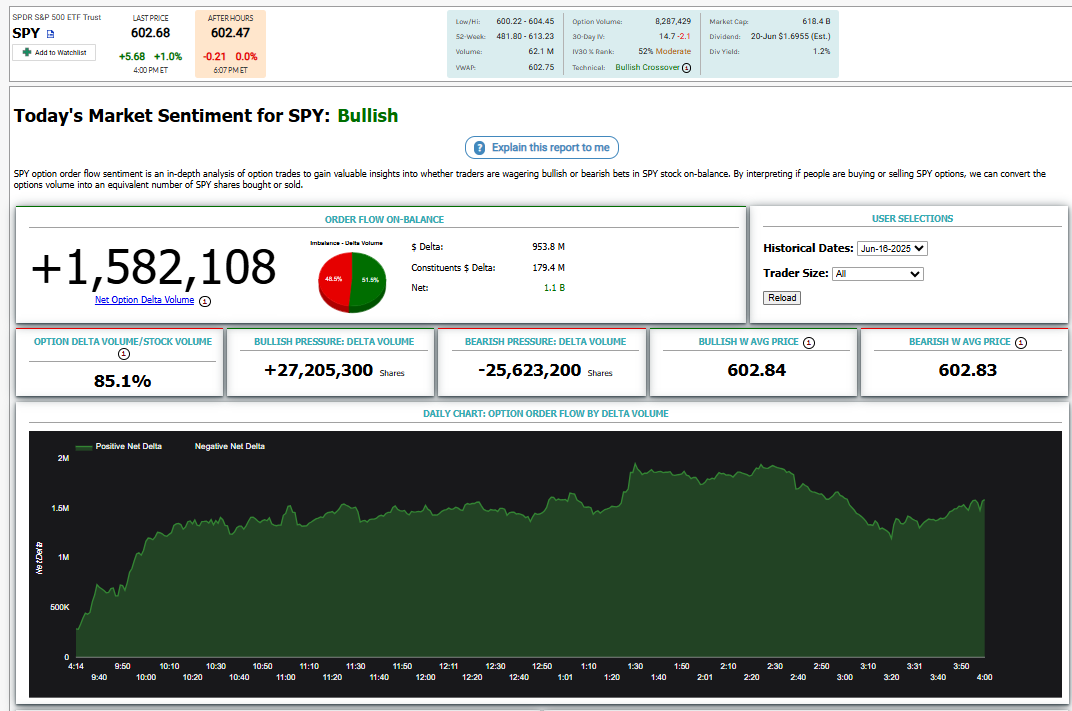
Task: Open the Trader Size dropdown
Action: pyautogui.click(x=878, y=273)
